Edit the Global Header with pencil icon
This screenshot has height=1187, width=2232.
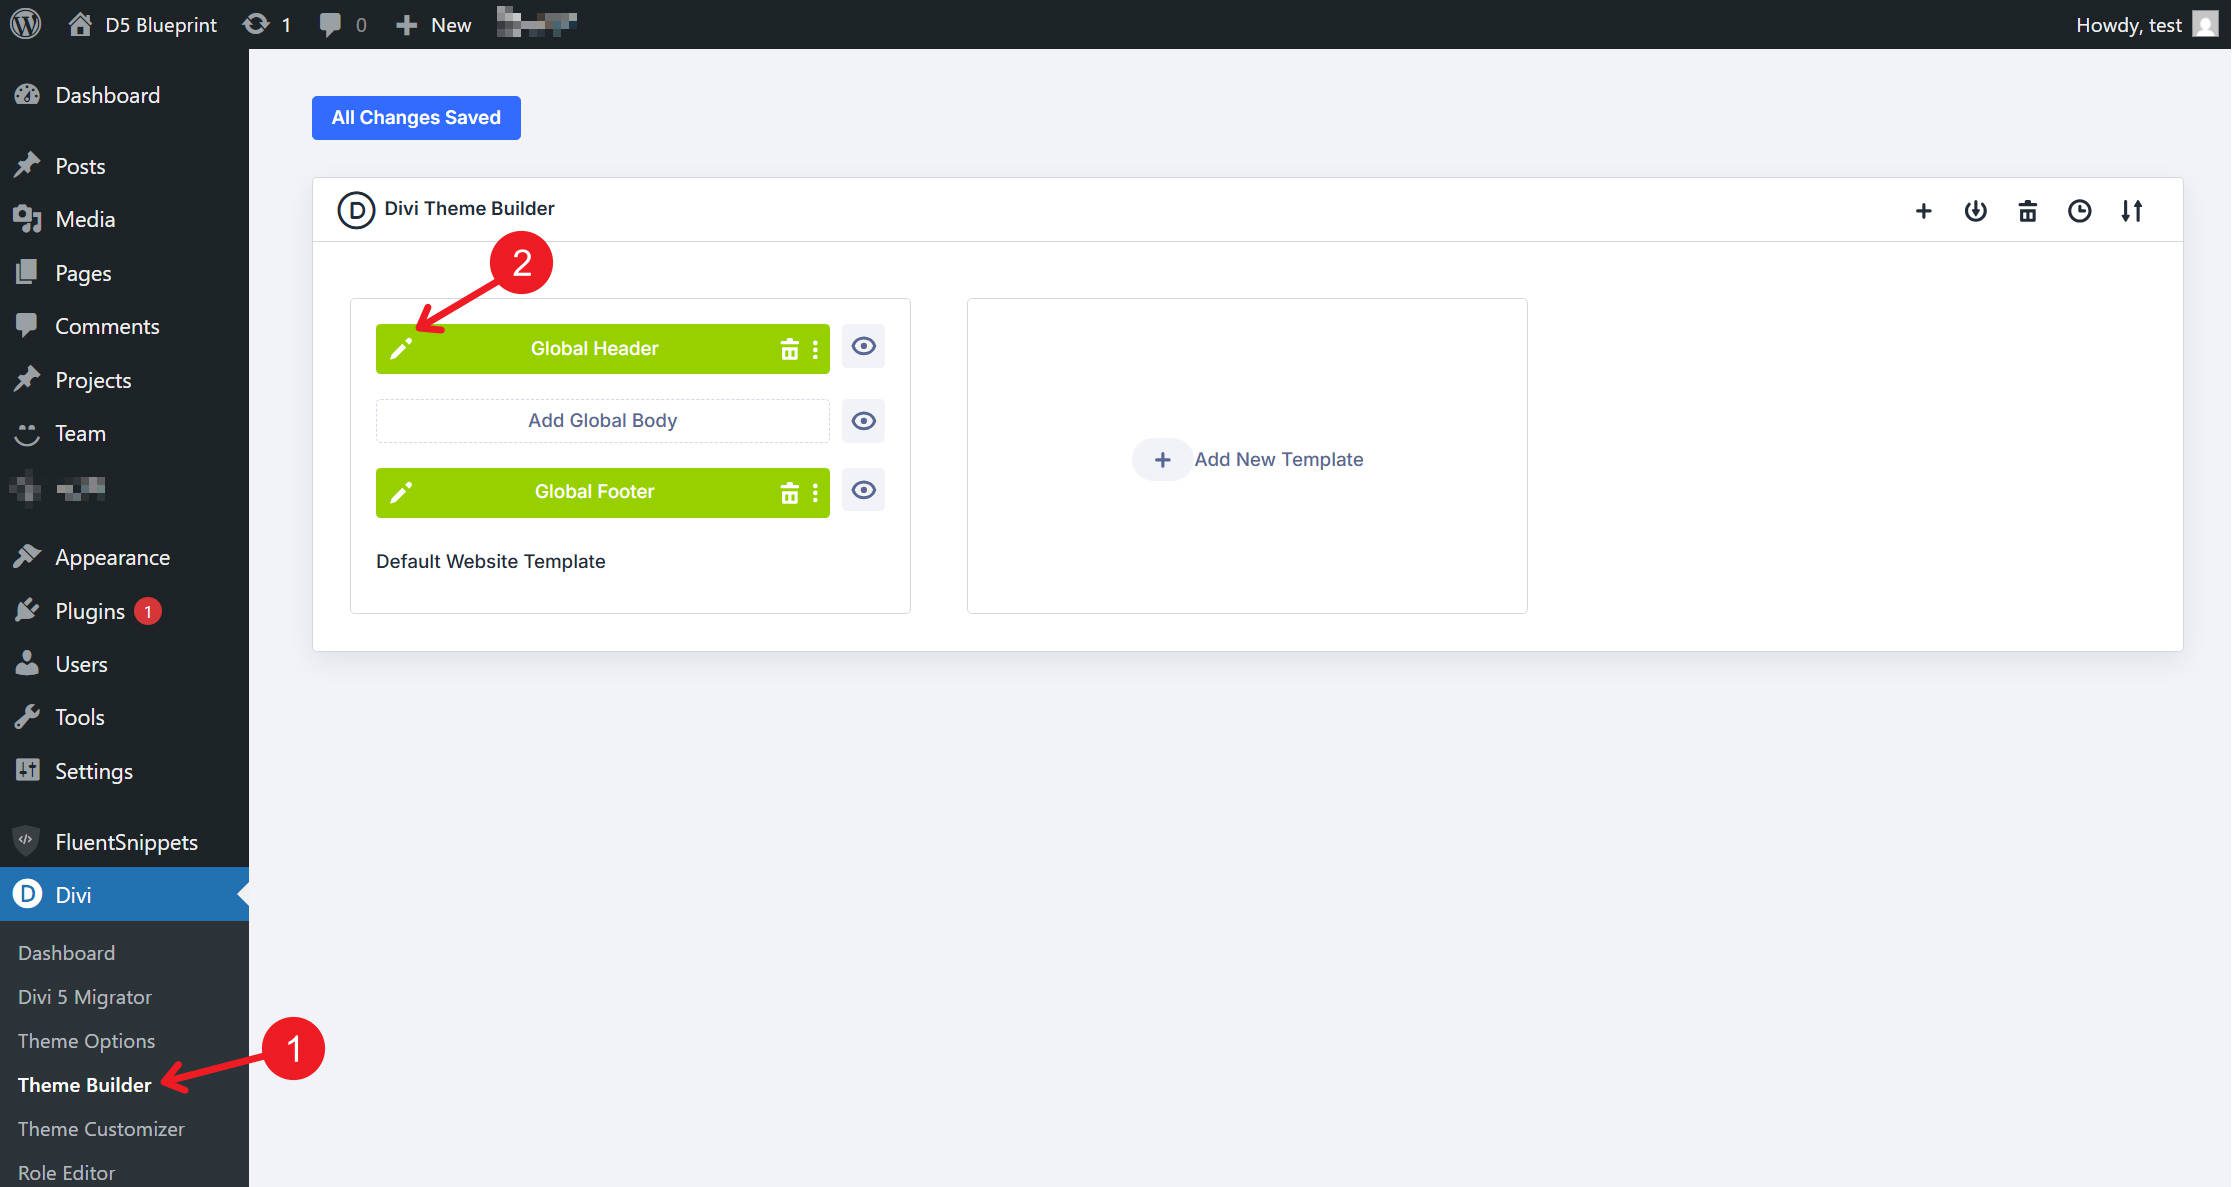pyautogui.click(x=401, y=349)
